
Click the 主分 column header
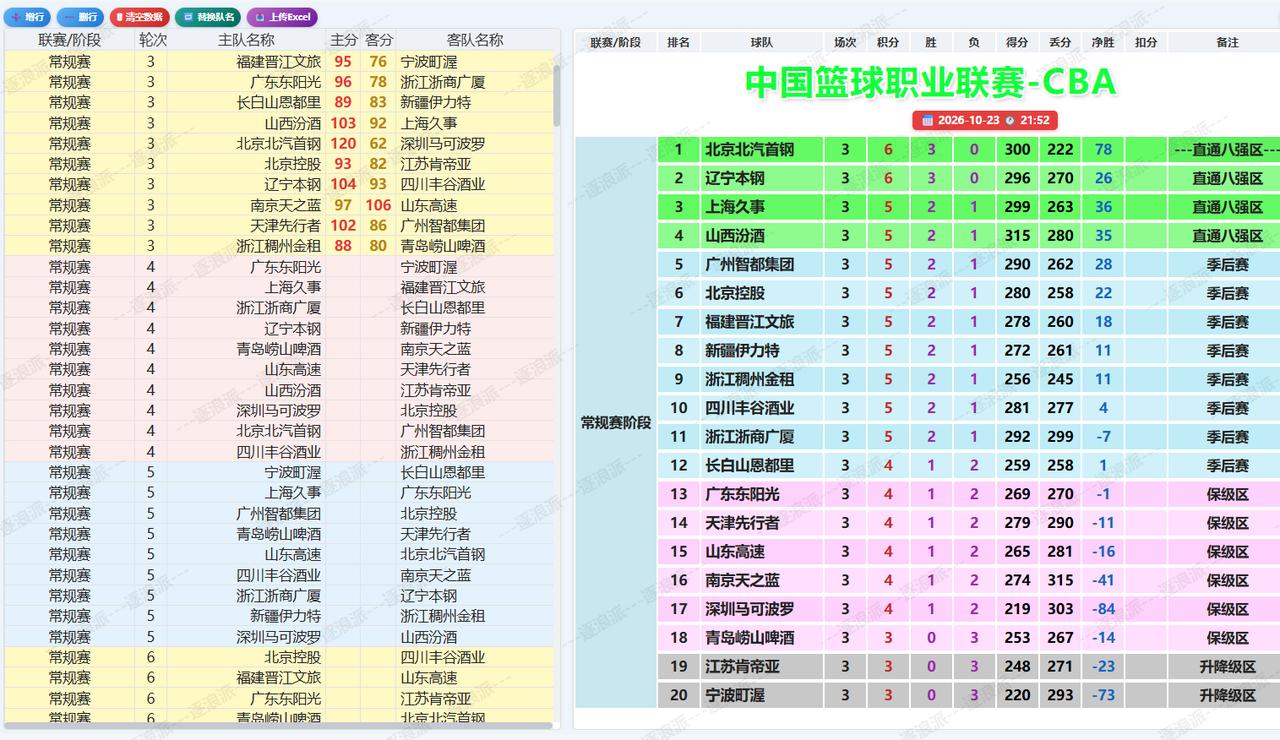[343, 40]
